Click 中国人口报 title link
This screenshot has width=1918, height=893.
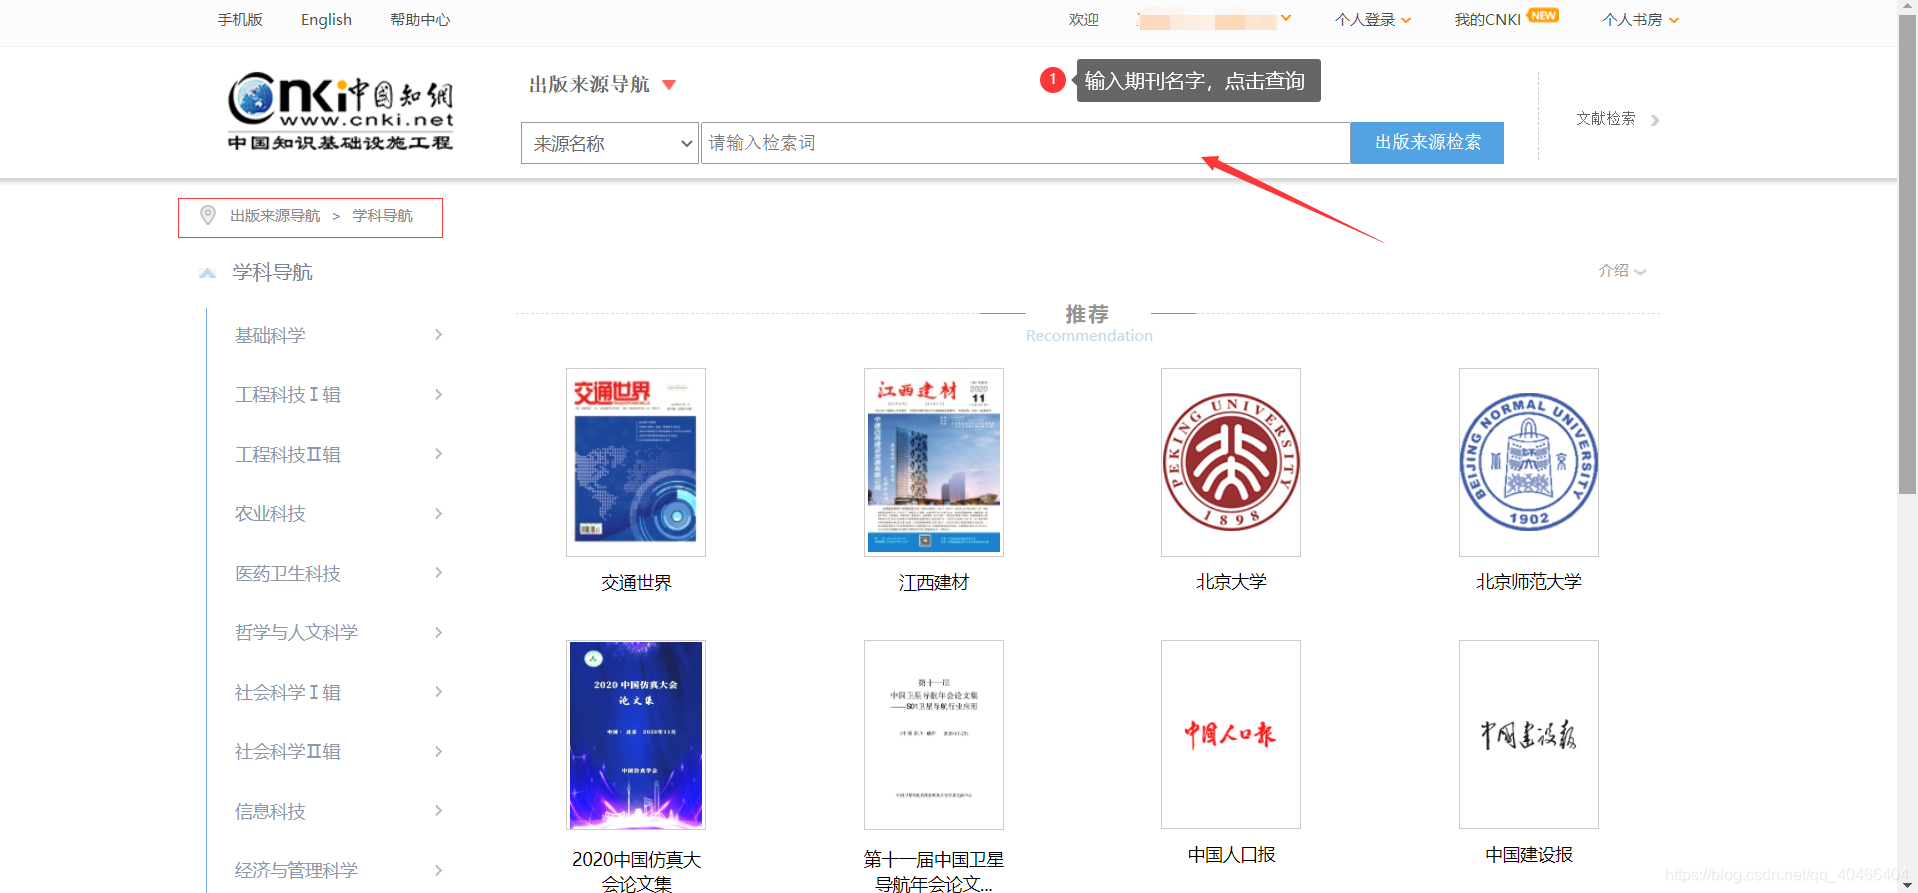pos(1231,855)
